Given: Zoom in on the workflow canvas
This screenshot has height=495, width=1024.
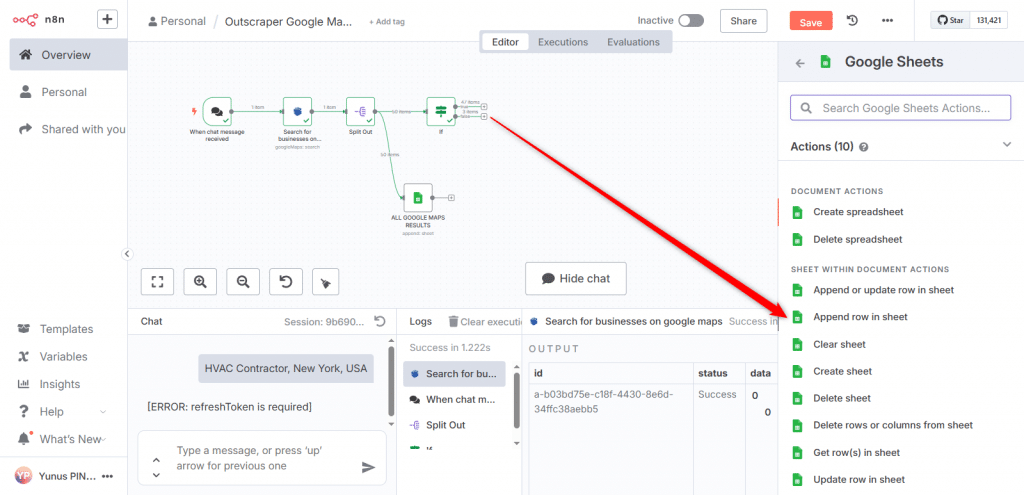Looking at the screenshot, I should tap(200, 281).
